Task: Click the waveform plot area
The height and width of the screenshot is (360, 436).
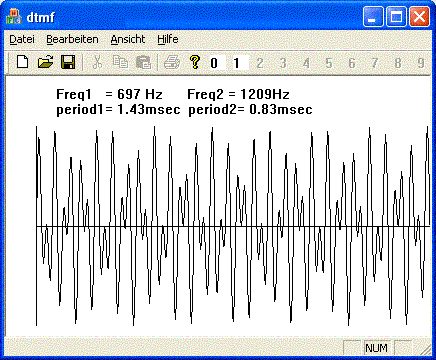Action: pyautogui.click(x=233, y=226)
